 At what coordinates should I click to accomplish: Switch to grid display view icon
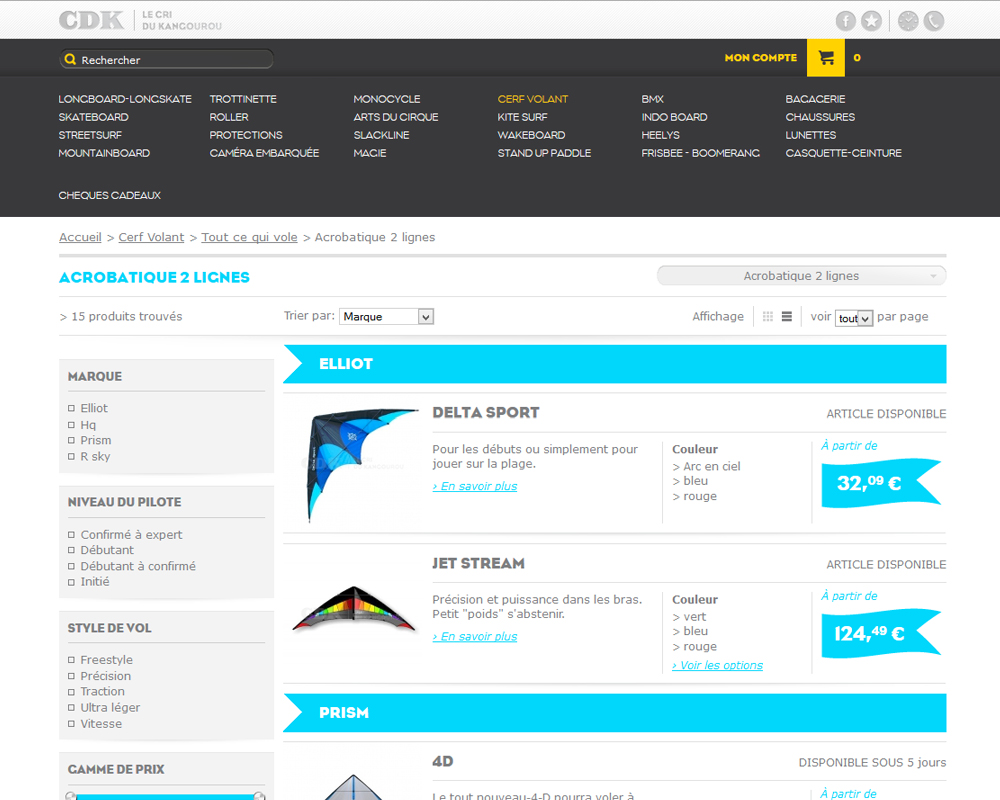[768, 316]
